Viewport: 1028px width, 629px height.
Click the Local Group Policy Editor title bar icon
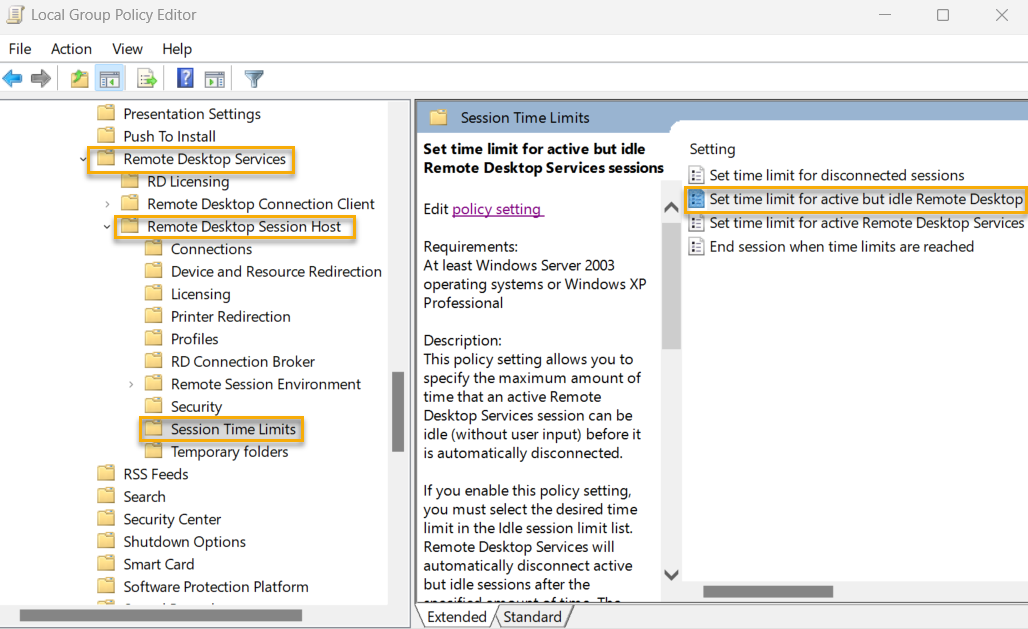coord(15,15)
